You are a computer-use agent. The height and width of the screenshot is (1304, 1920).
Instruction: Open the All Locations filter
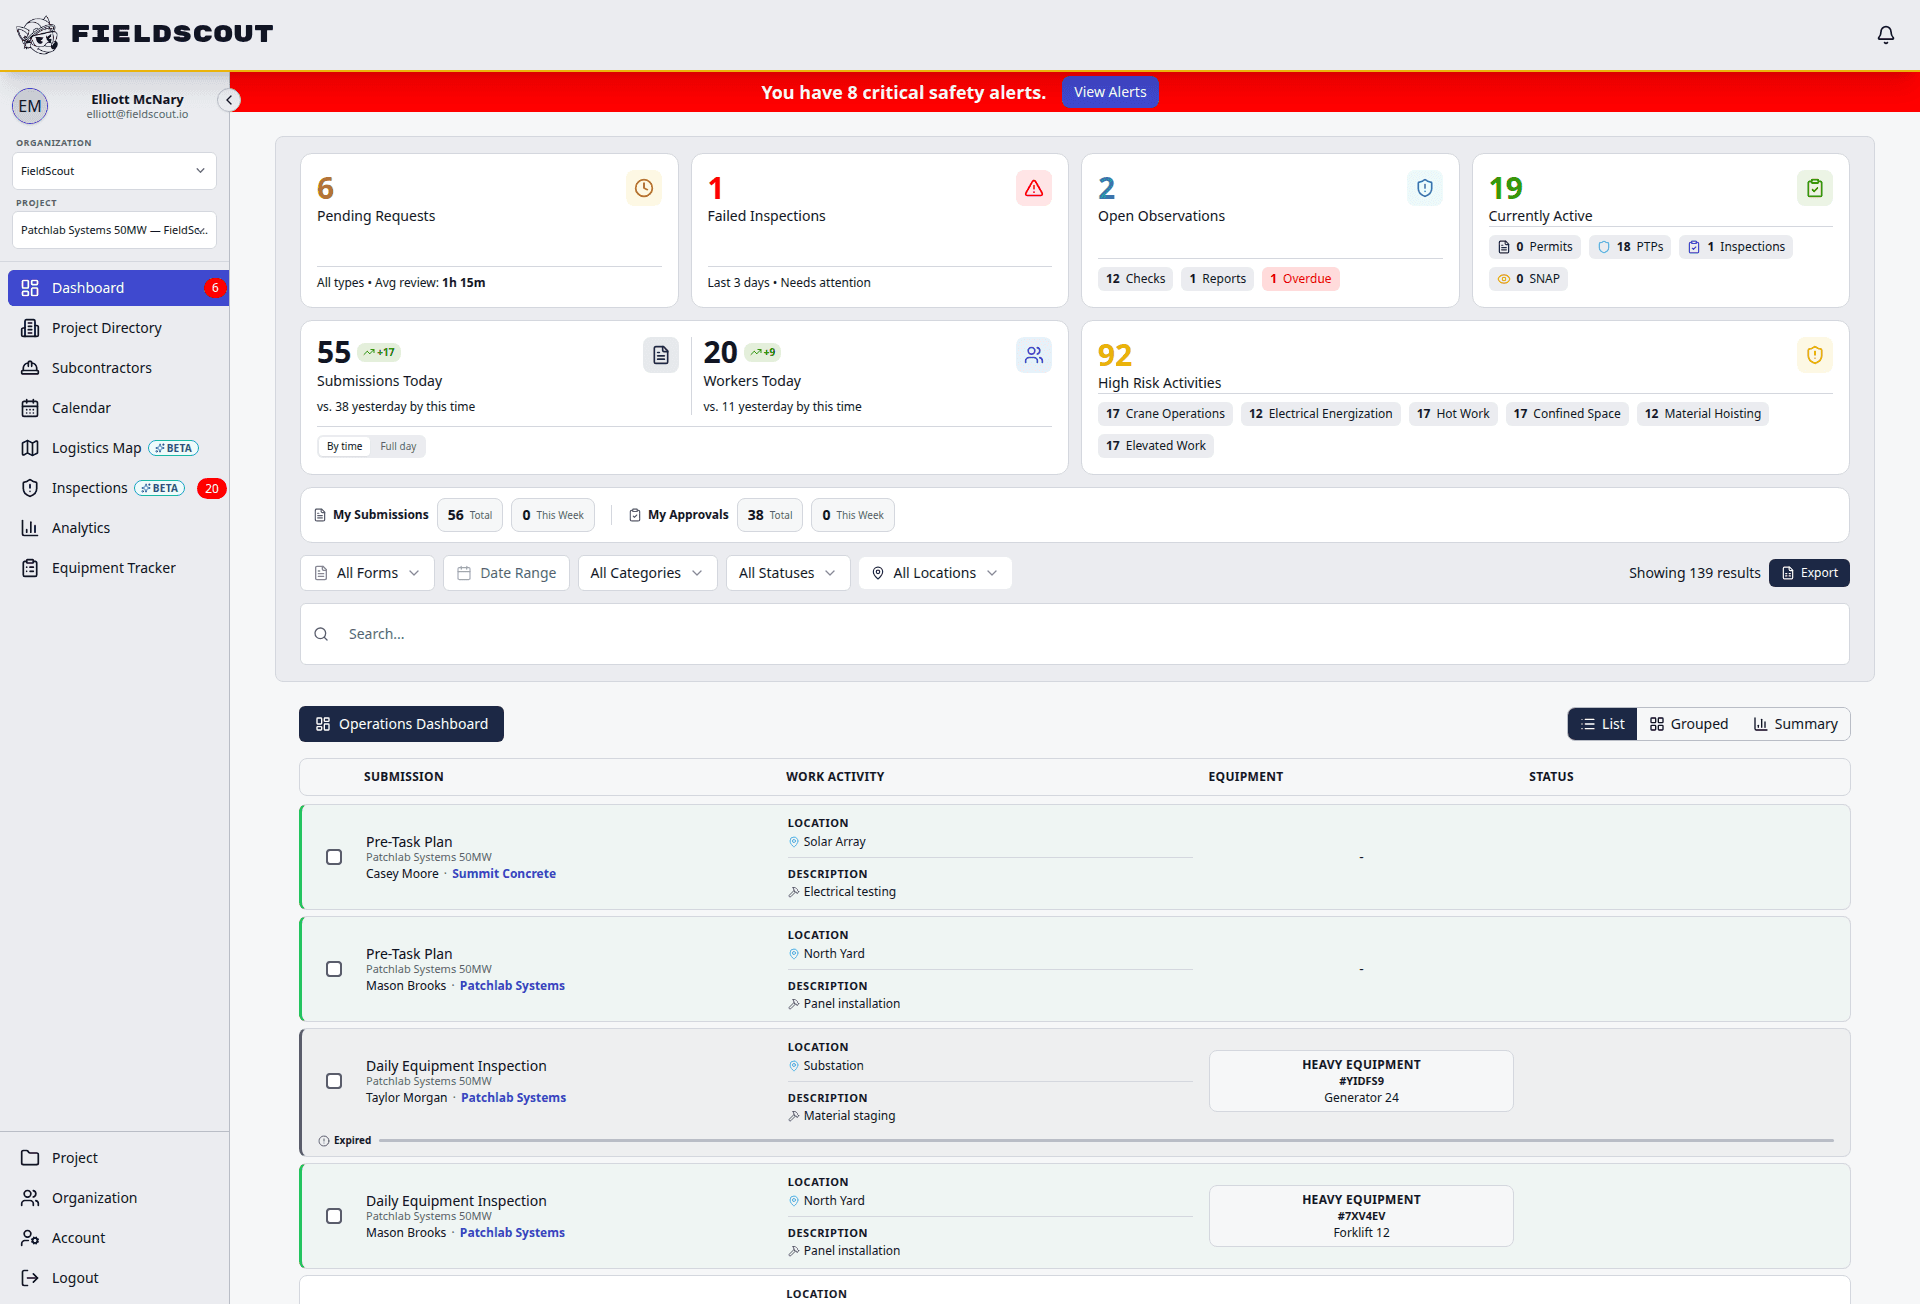[935, 573]
